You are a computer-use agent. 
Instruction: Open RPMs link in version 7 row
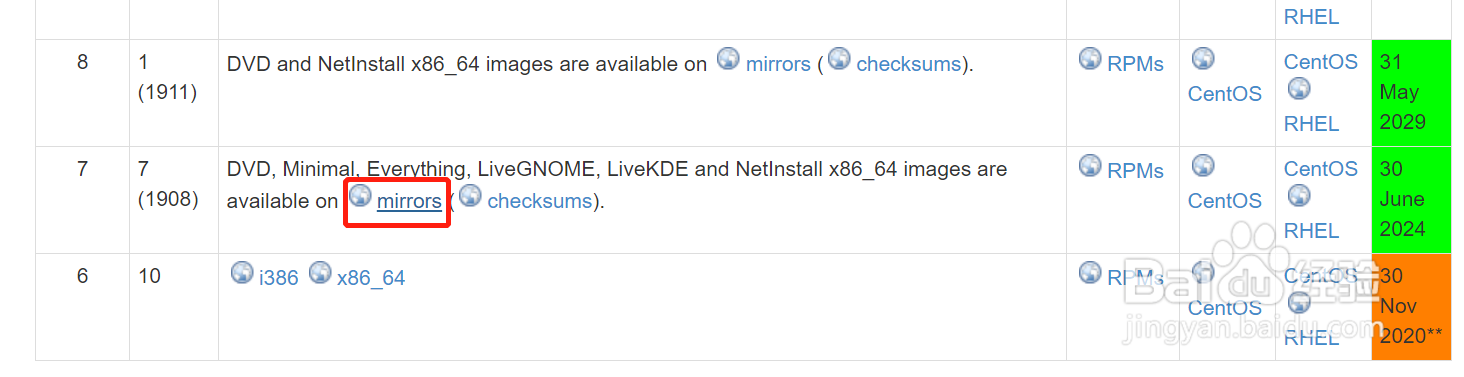(x=1136, y=171)
